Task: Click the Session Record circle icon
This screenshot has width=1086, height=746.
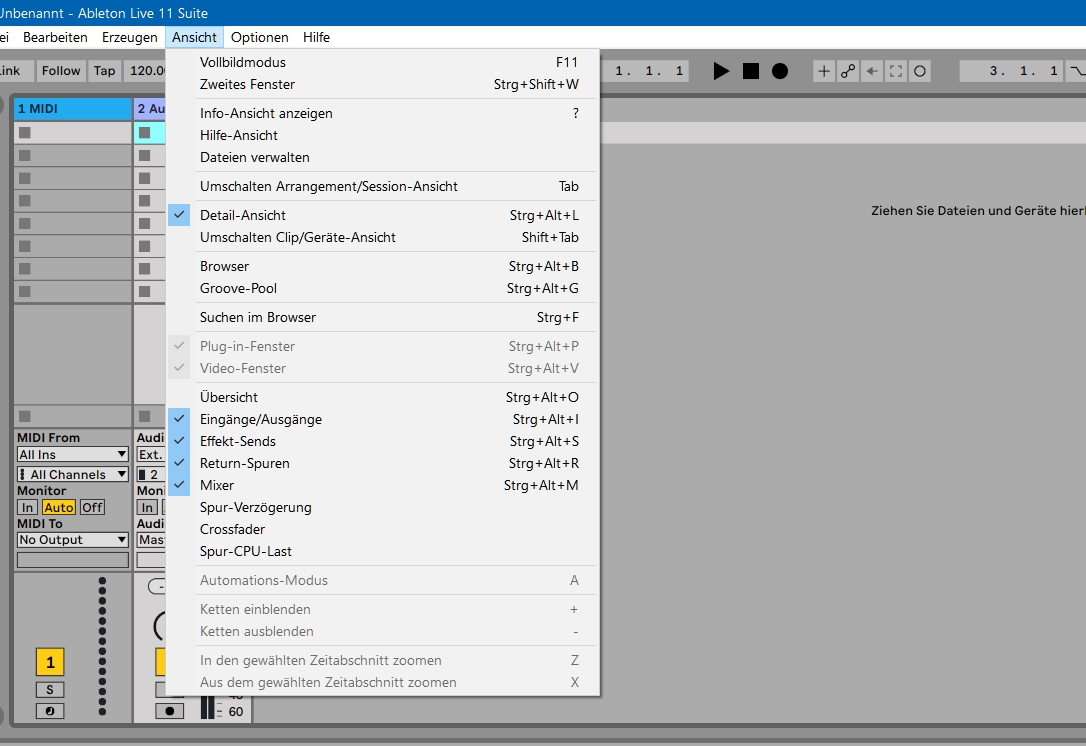Action: point(920,71)
